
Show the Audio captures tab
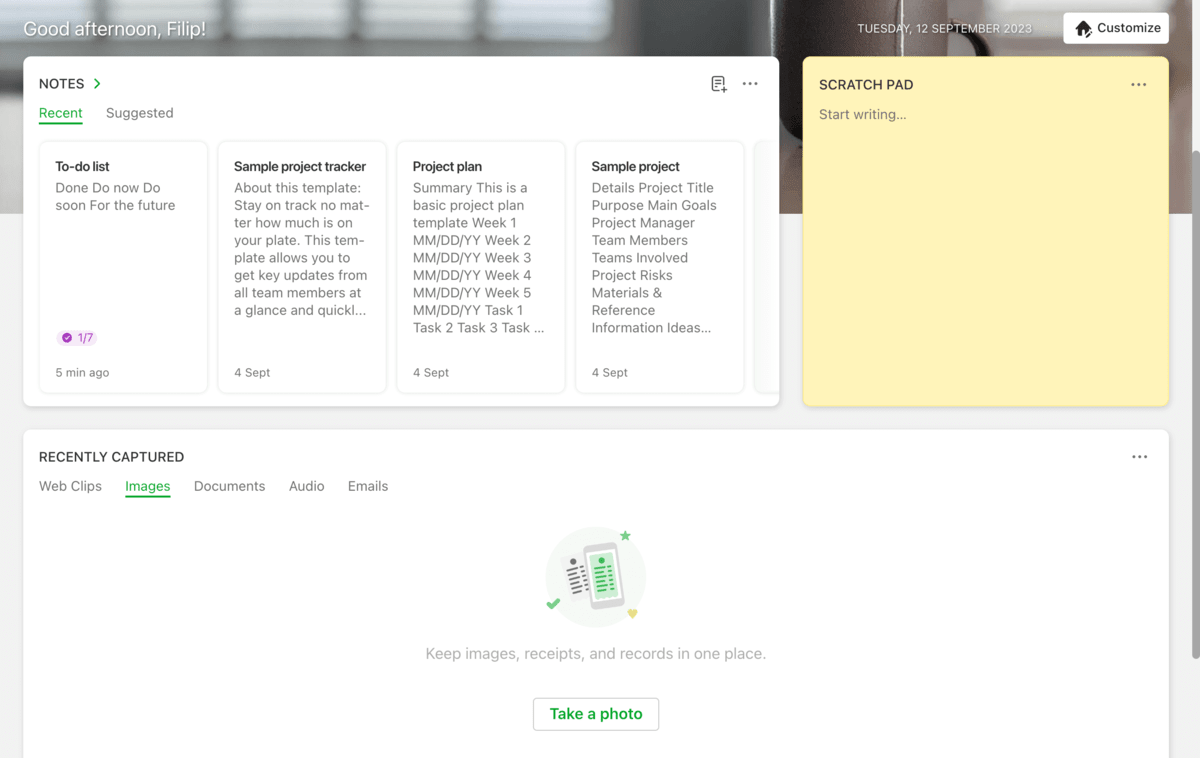click(x=306, y=486)
